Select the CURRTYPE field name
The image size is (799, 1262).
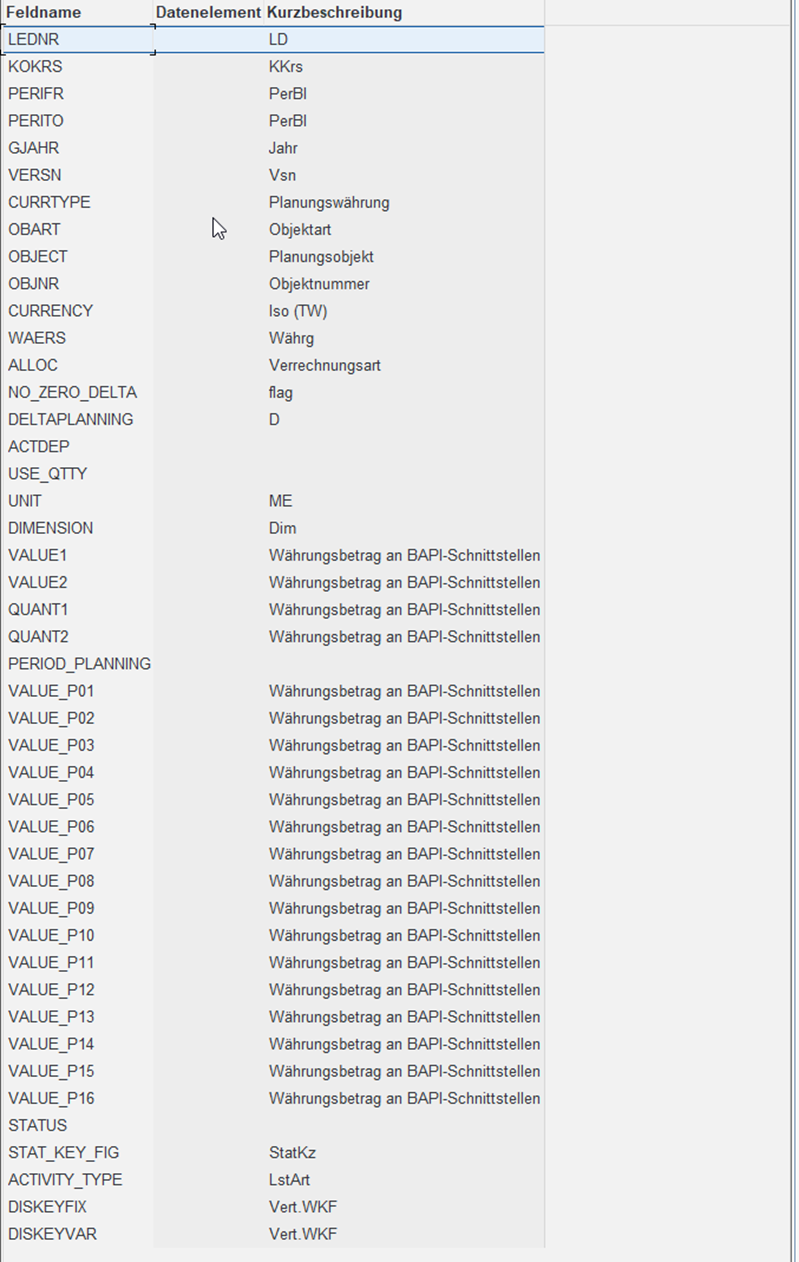49,202
